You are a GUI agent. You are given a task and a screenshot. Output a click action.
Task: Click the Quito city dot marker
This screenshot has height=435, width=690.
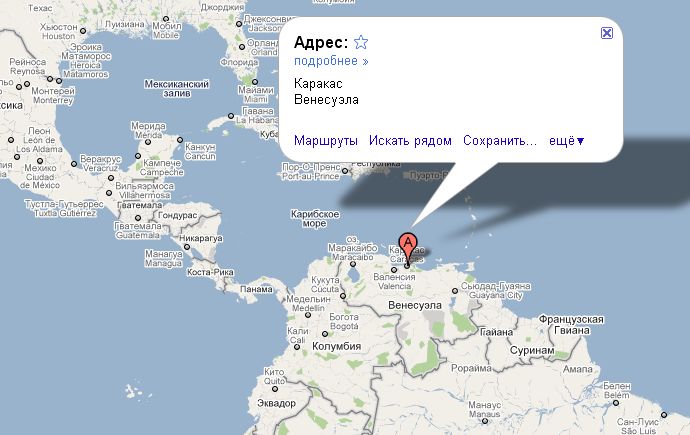coord(275,389)
